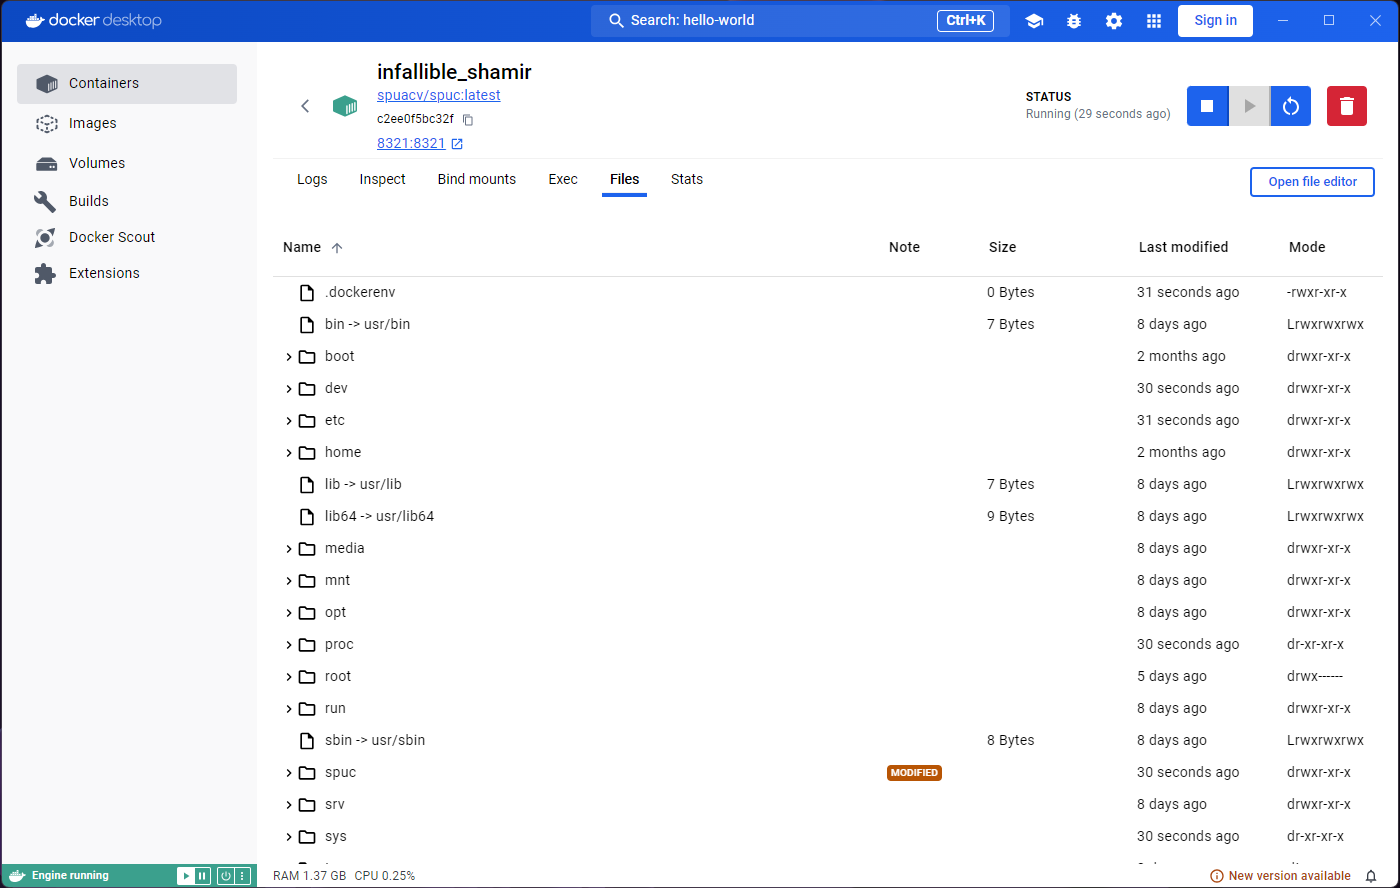
Task: Click the Troubleshoot bug icon
Action: (x=1074, y=21)
